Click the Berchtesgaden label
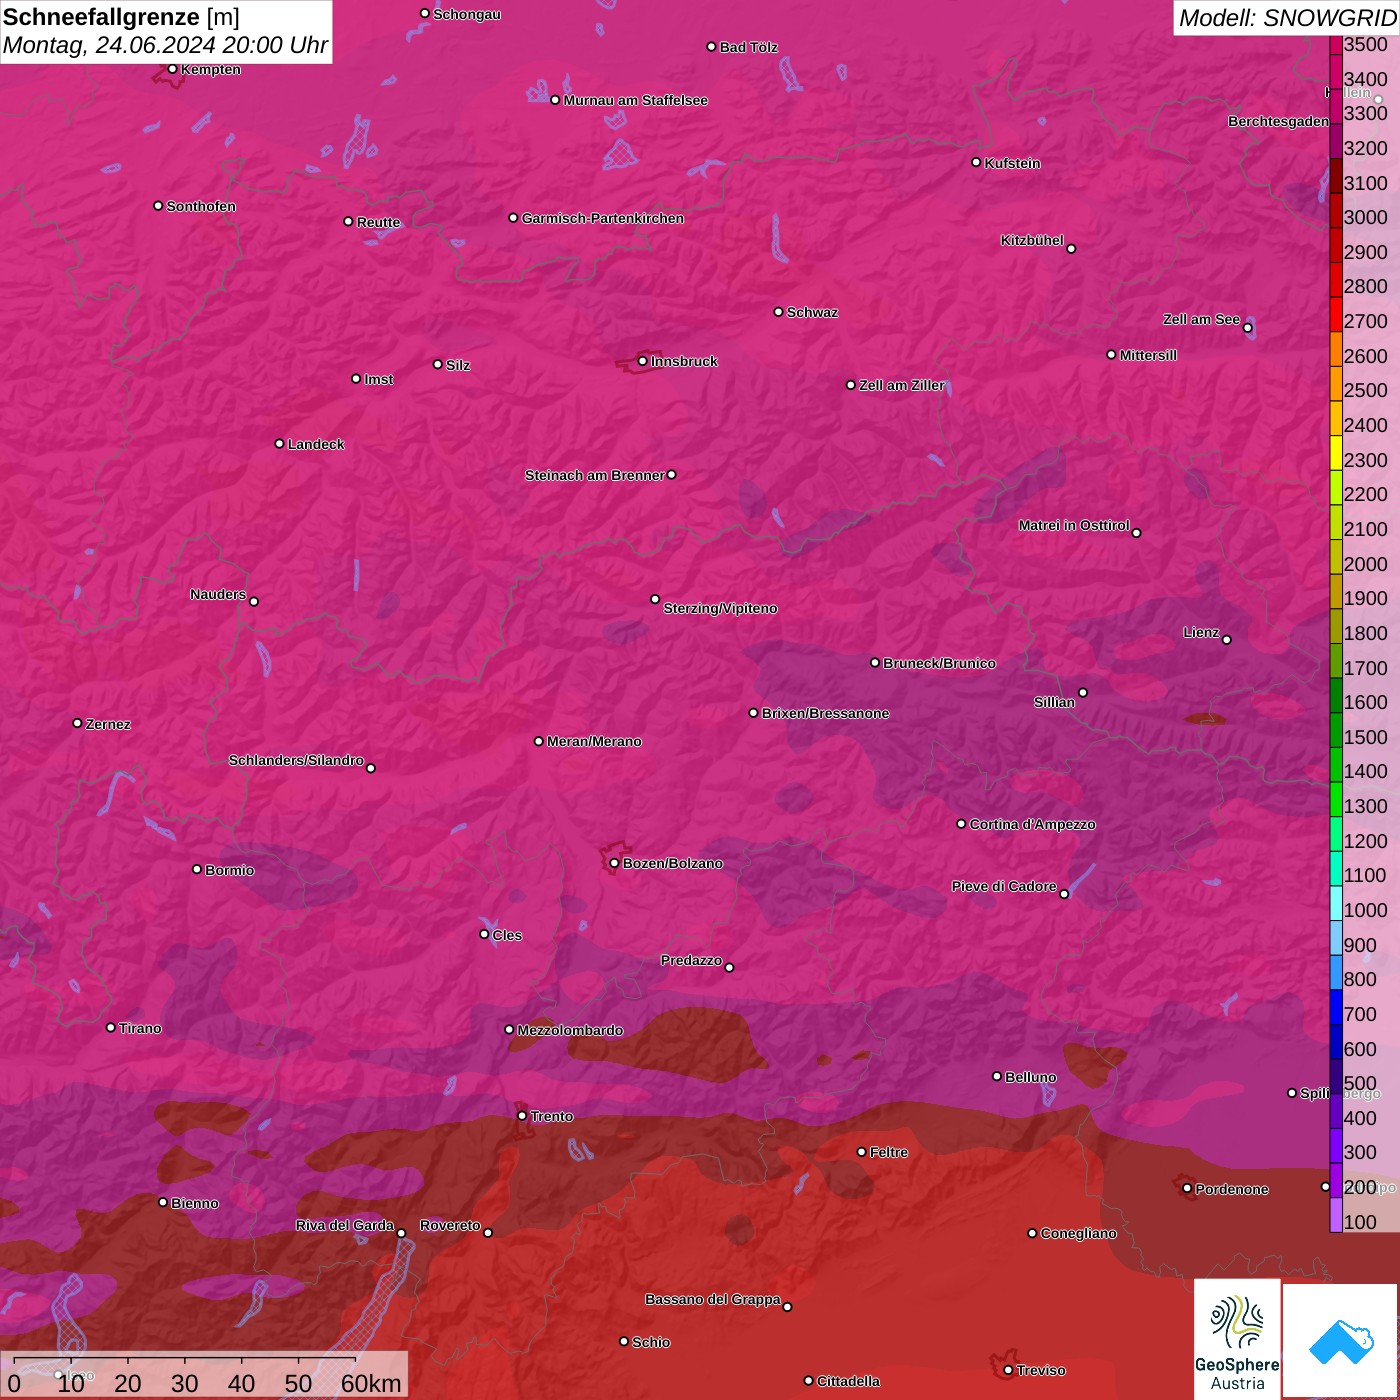Image resolution: width=1400 pixels, height=1400 pixels. (x=1279, y=121)
